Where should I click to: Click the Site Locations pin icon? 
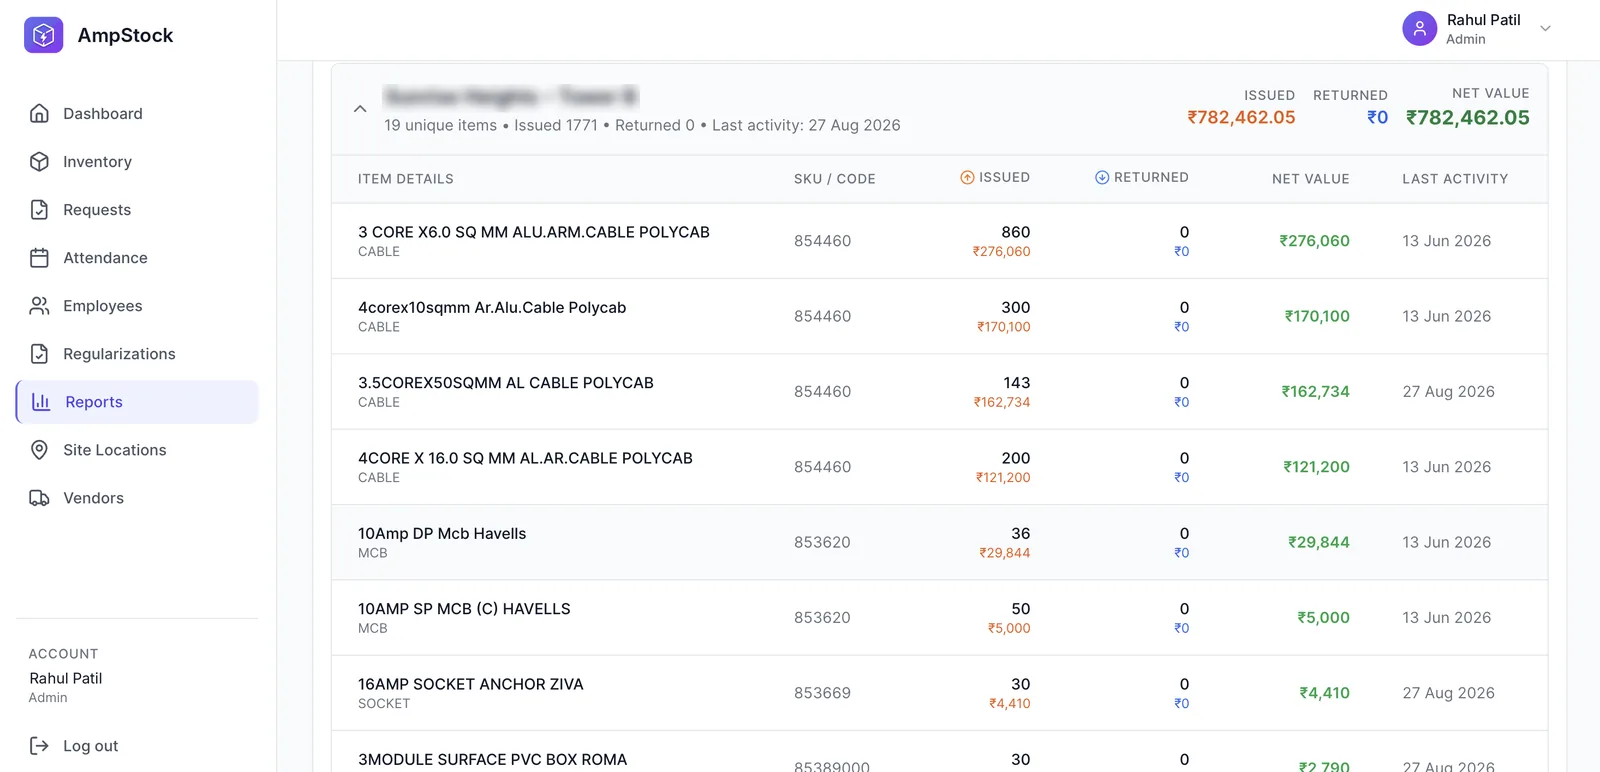point(39,450)
